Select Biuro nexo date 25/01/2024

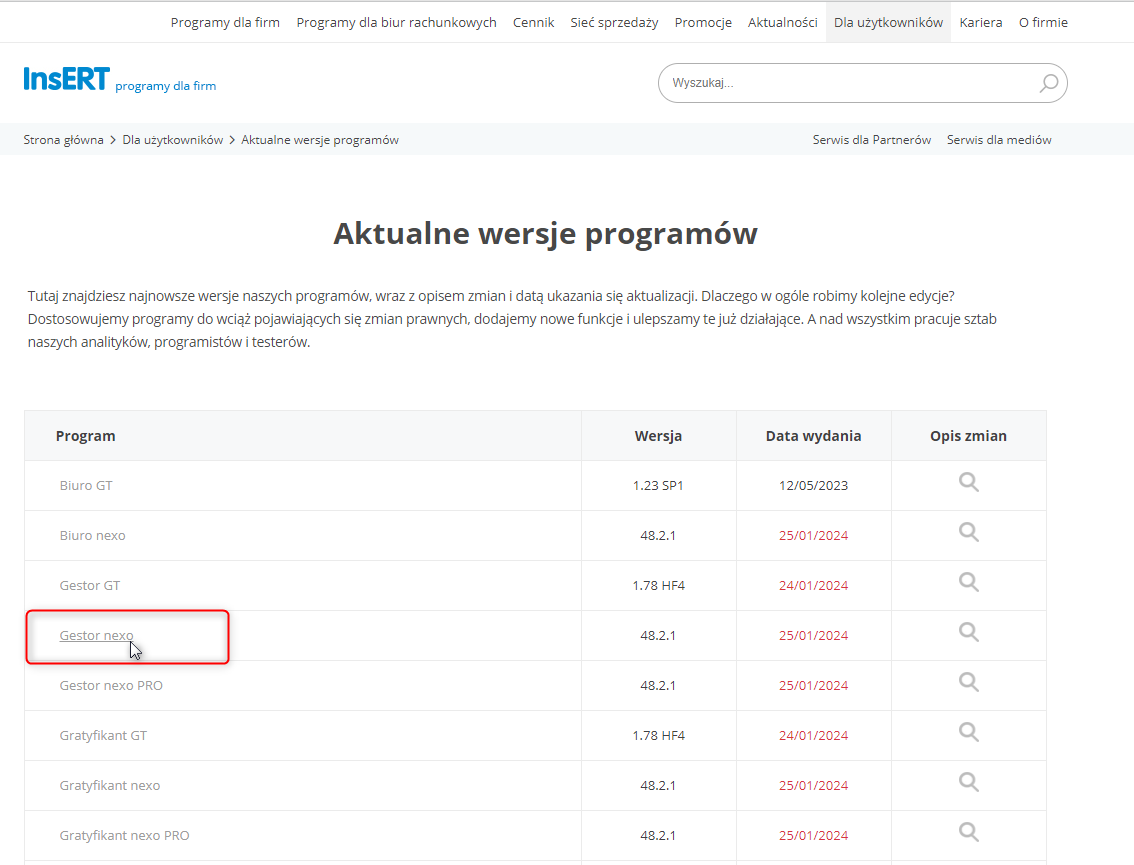[814, 535]
